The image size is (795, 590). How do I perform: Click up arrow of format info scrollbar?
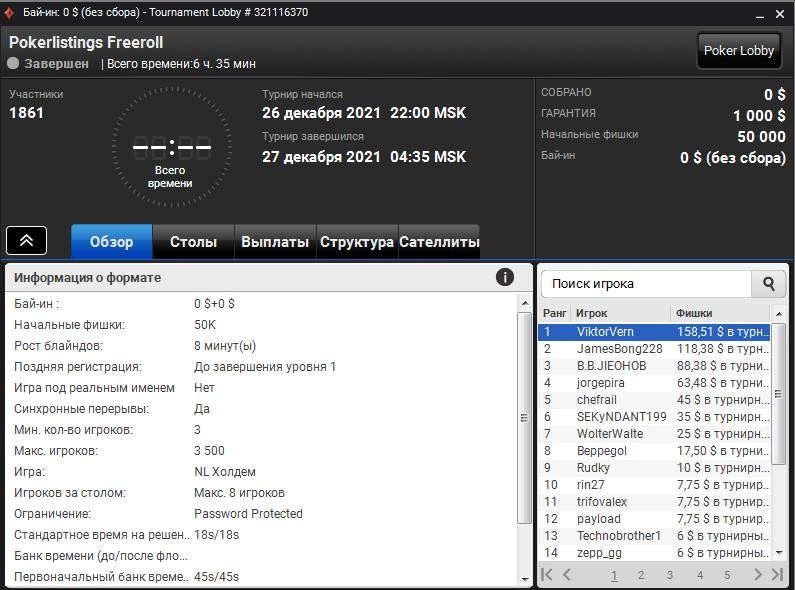point(524,303)
